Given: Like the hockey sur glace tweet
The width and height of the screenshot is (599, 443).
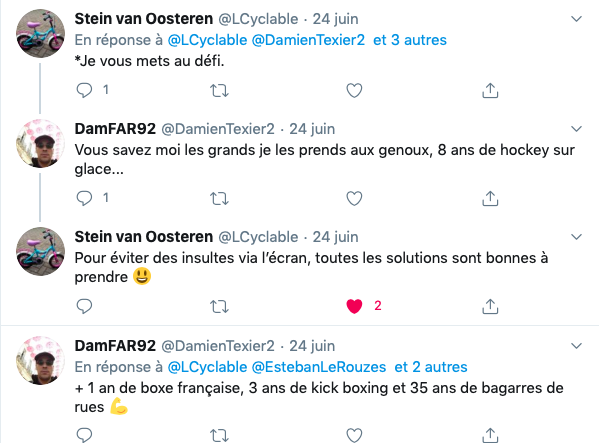Looking at the screenshot, I should click(354, 199).
